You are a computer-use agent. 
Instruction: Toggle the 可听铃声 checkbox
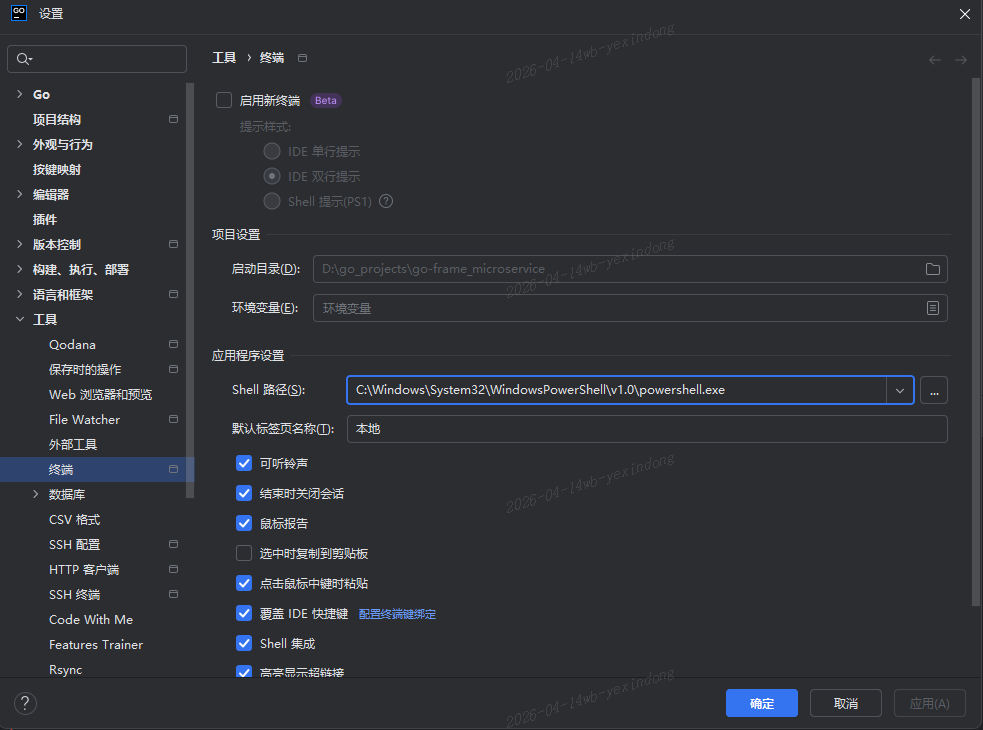pos(244,463)
